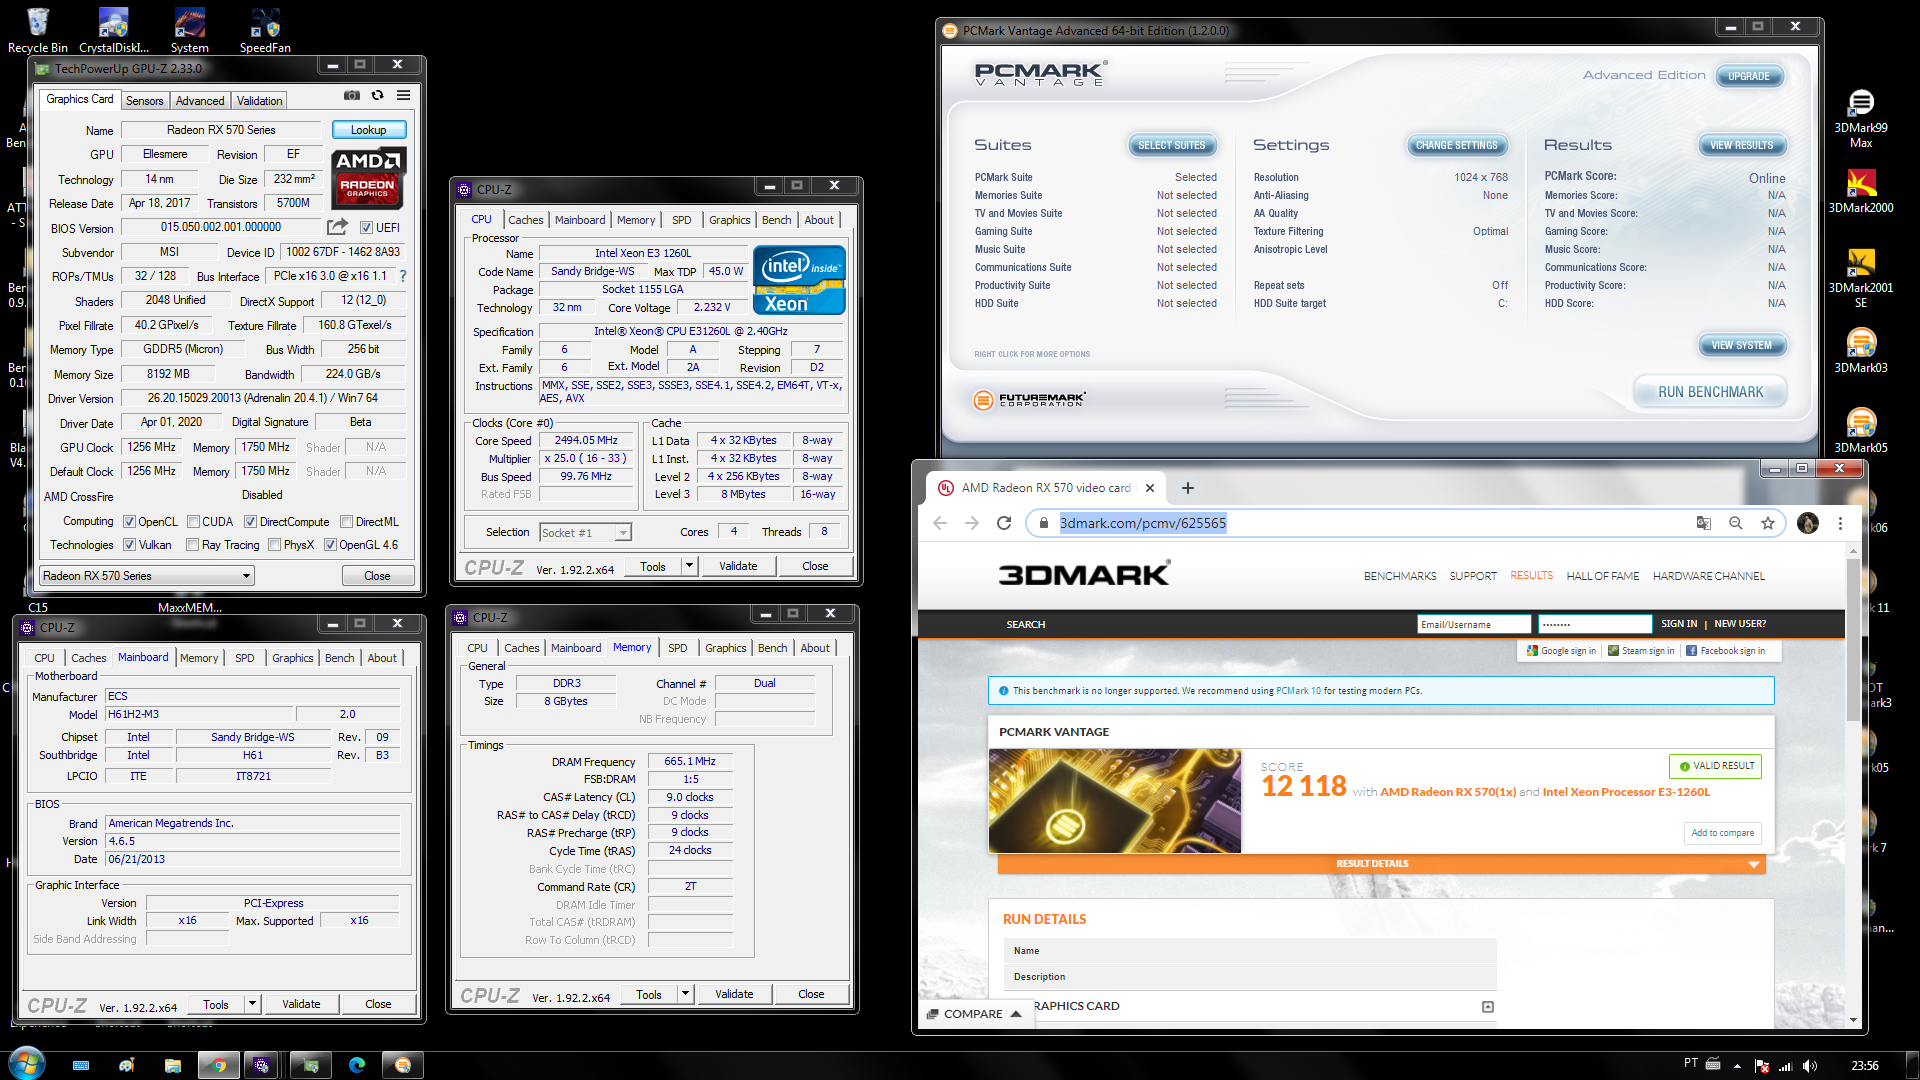Image resolution: width=1920 pixels, height=1080 pixels.
Task: Open the Recycle Bin desktop icon
Action: (38, 30)
